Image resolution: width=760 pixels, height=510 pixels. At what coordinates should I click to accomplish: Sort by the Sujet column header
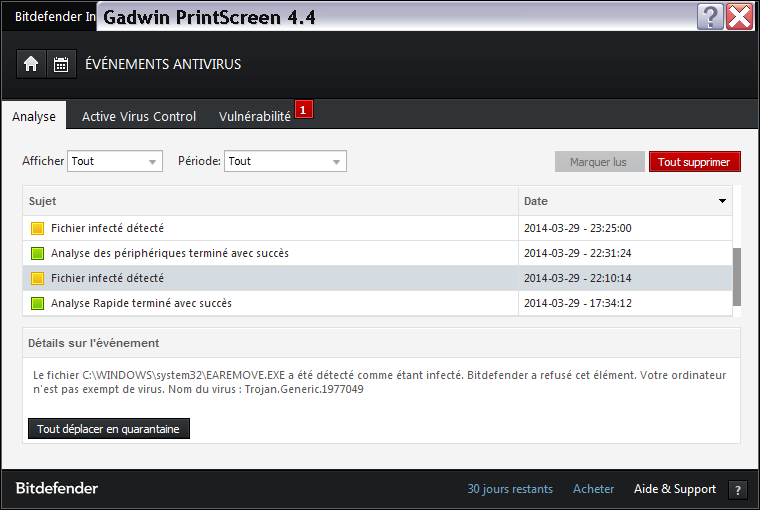tap(270, 201)
